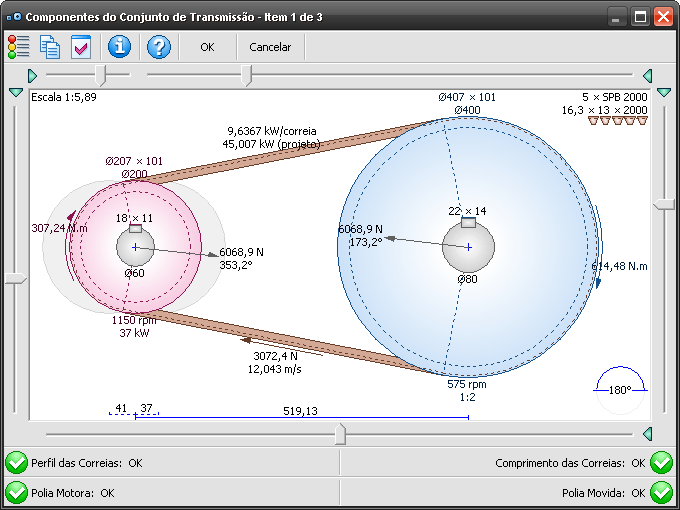
Task: Click the large blue driven pulley center
Action: pos(468,246)
